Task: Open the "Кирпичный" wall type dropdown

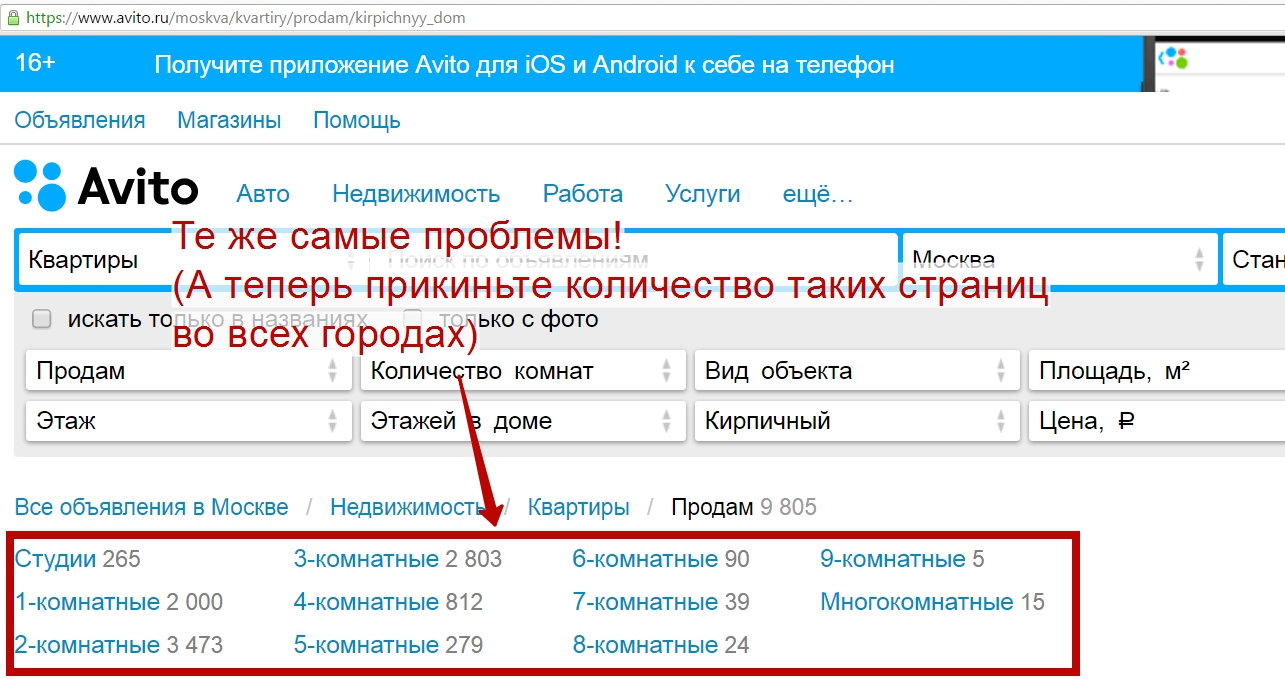Action: point(856,421)
